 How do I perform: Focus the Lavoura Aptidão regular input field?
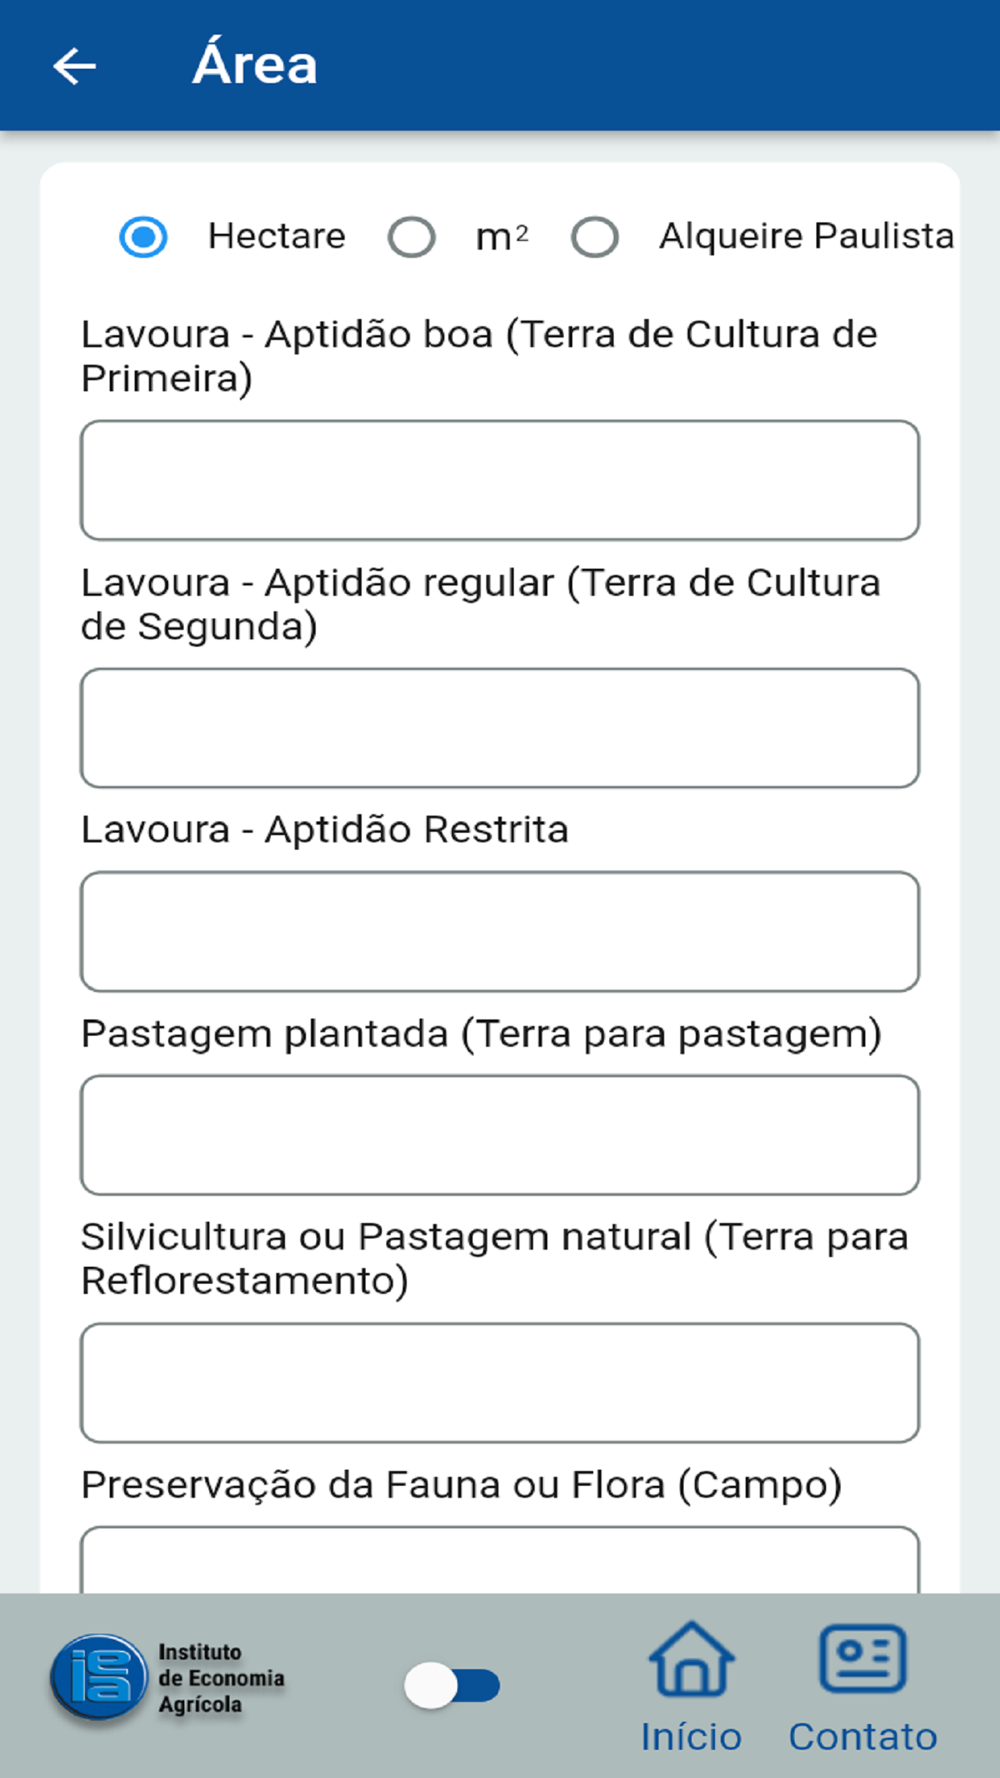click(500, 728)
